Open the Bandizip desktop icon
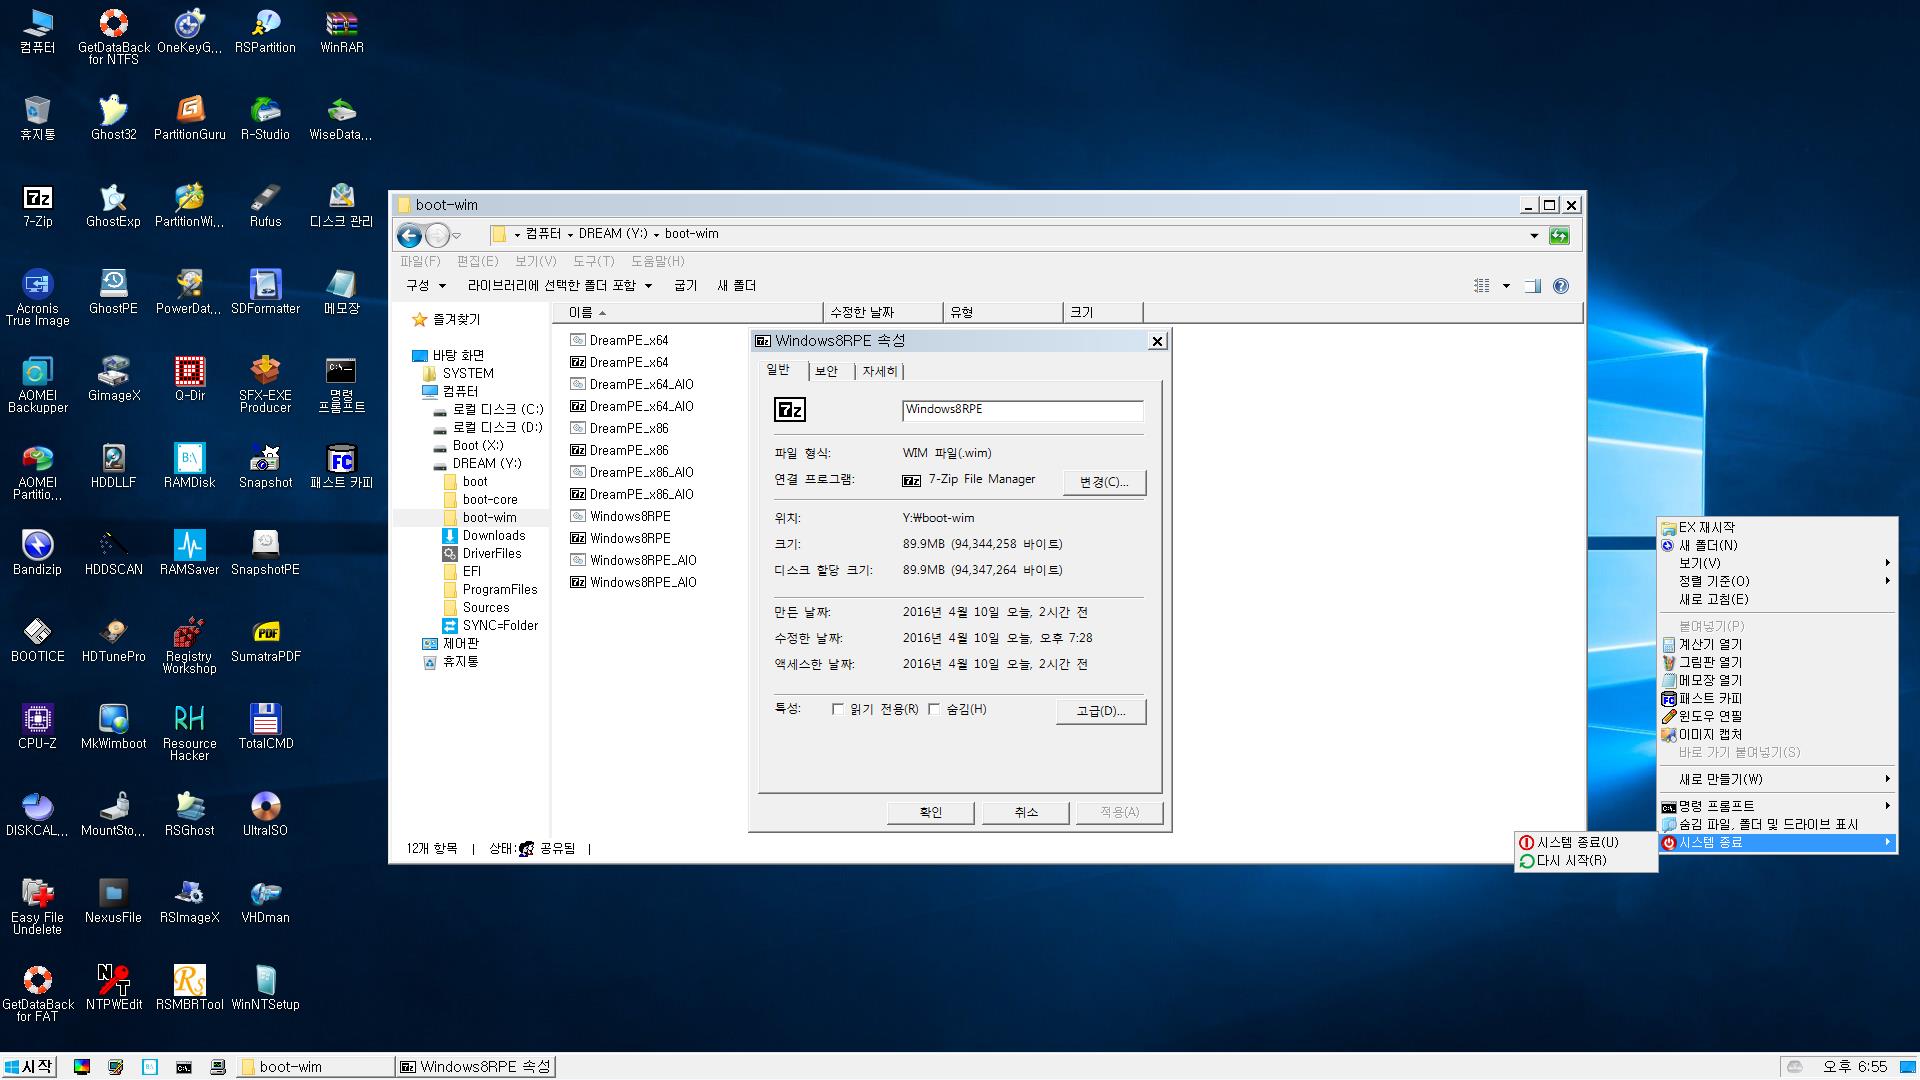Image resolution: width=1920 pixels, height=1080 pixels. [37, 553]
